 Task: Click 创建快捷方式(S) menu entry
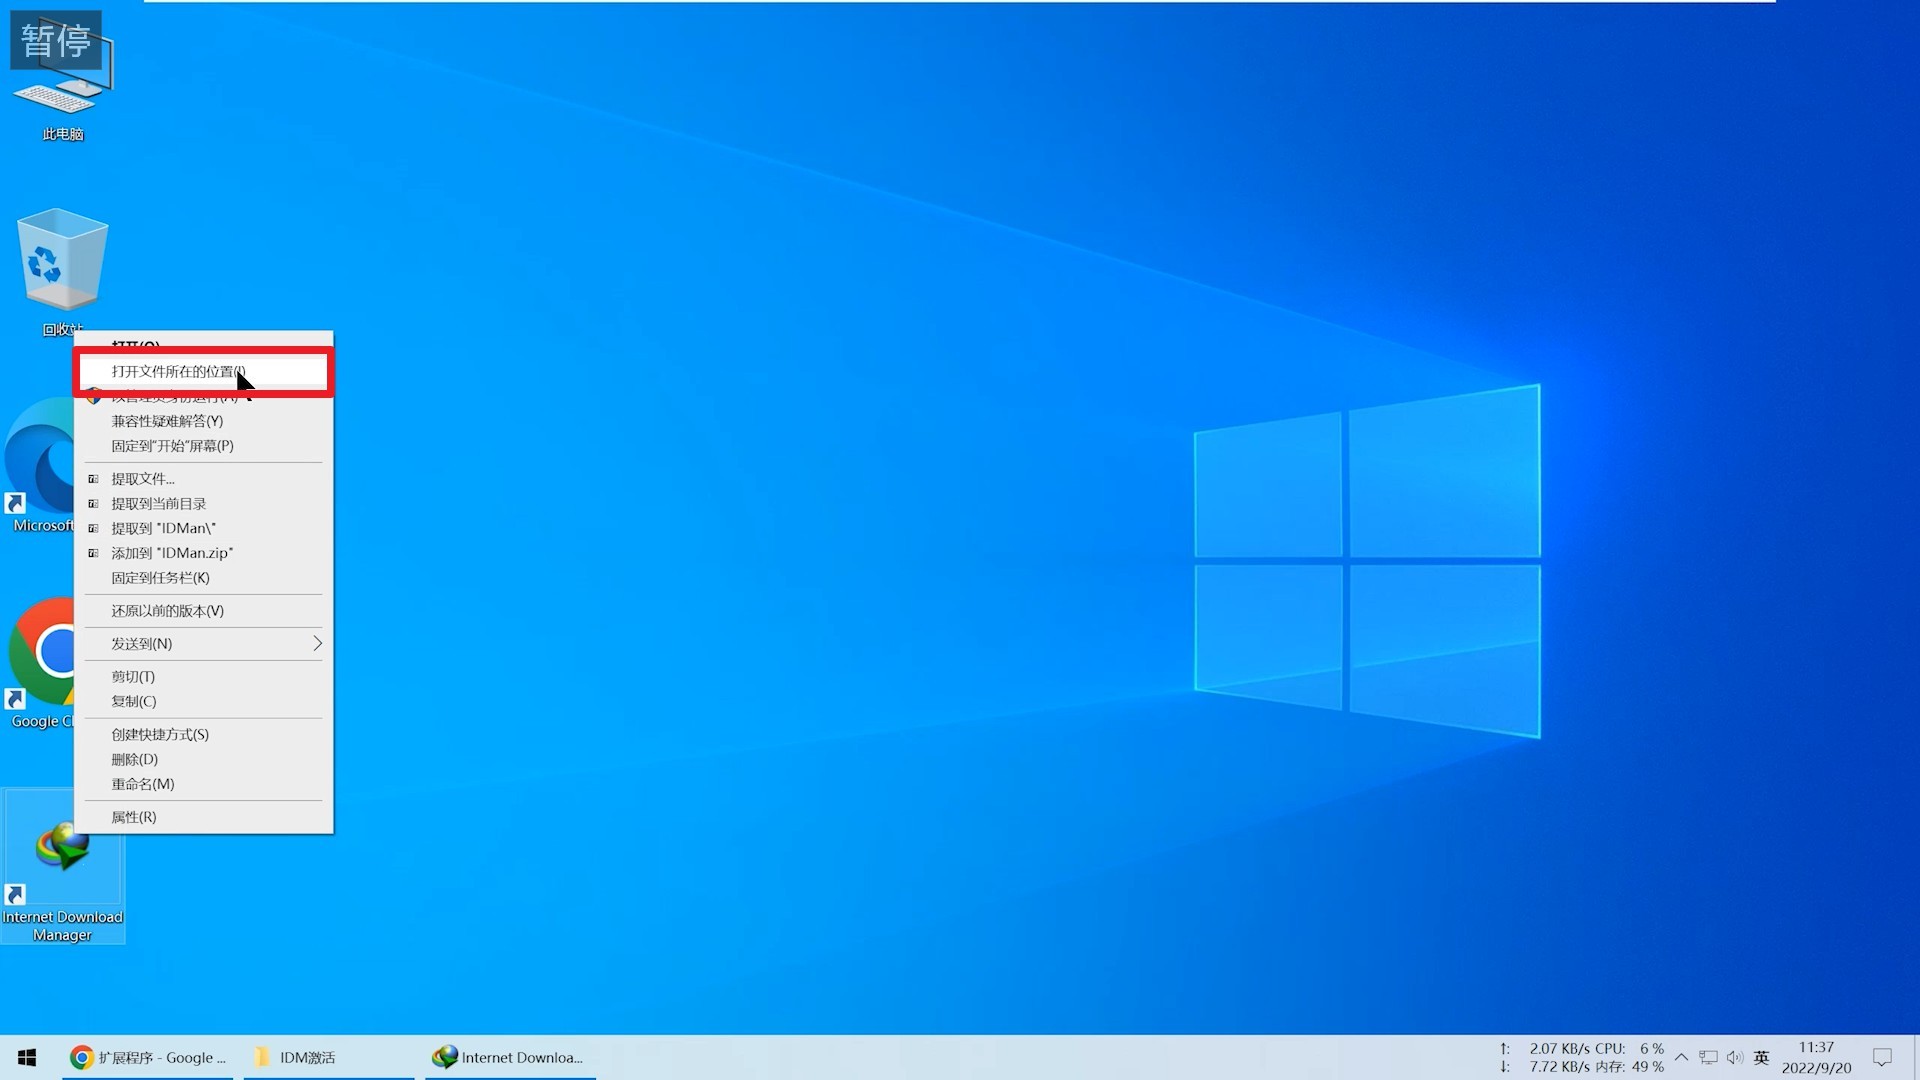click(x=160, y=734)
